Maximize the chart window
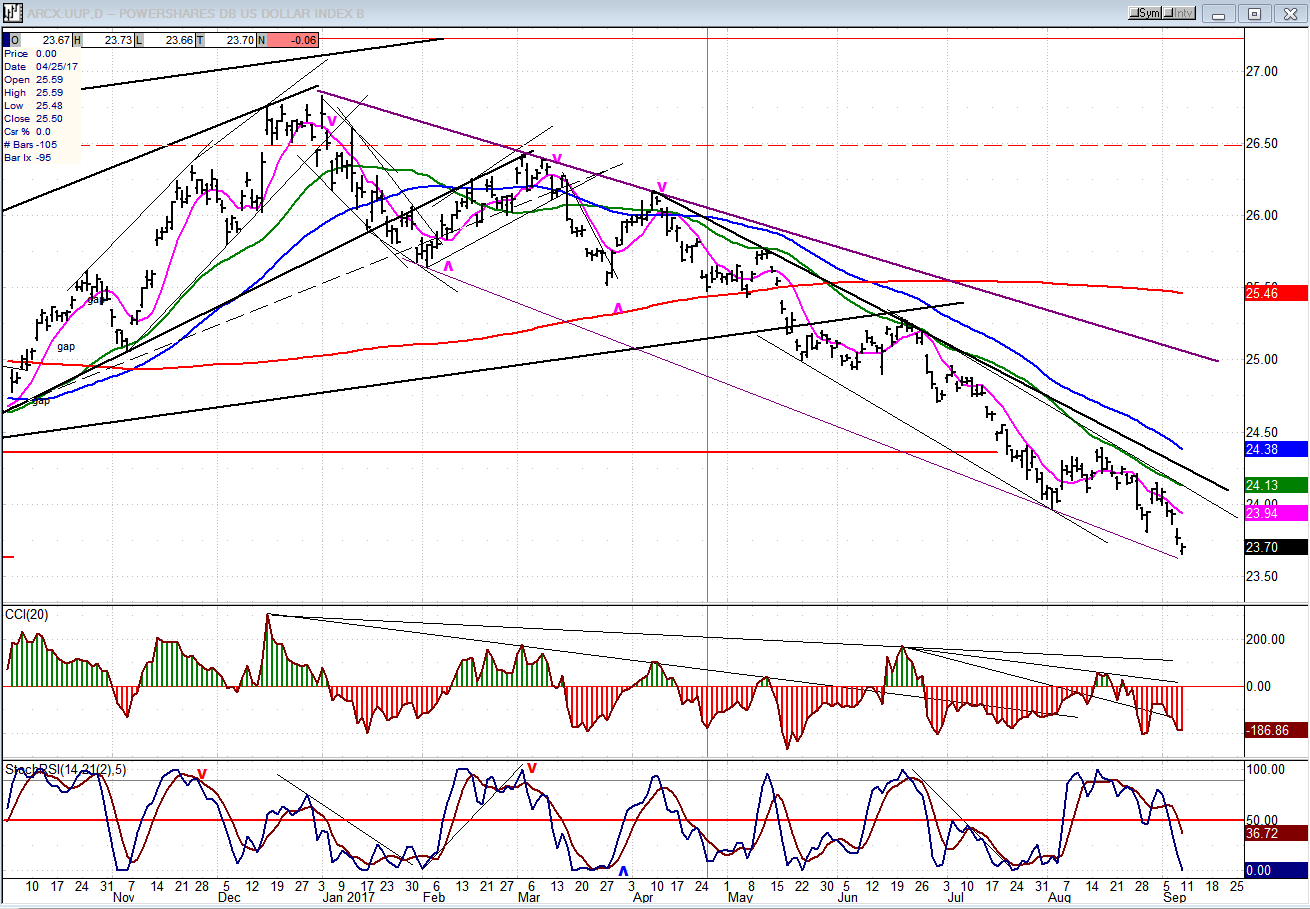 (1254, 13)
